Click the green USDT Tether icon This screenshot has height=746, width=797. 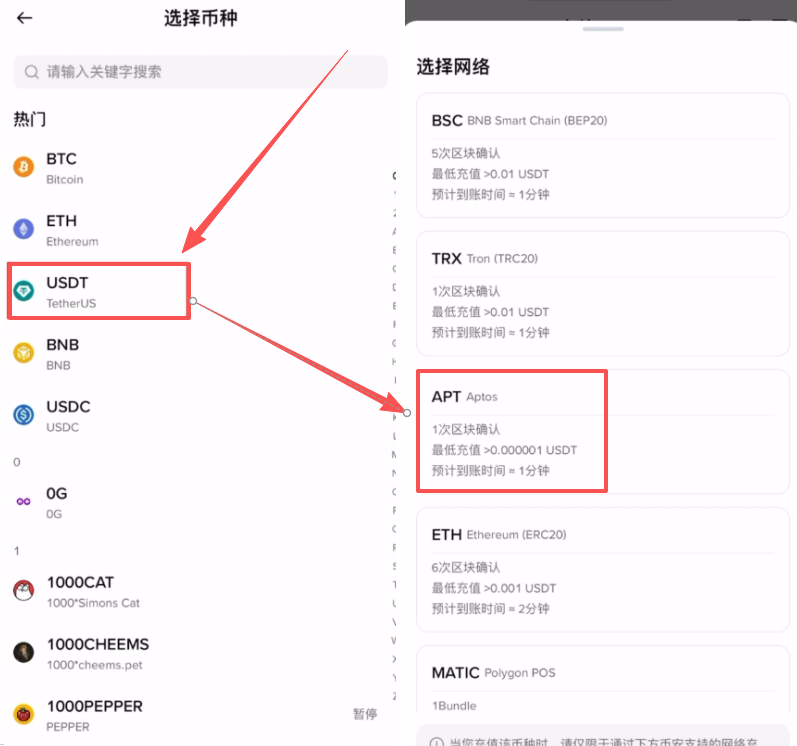23,291
